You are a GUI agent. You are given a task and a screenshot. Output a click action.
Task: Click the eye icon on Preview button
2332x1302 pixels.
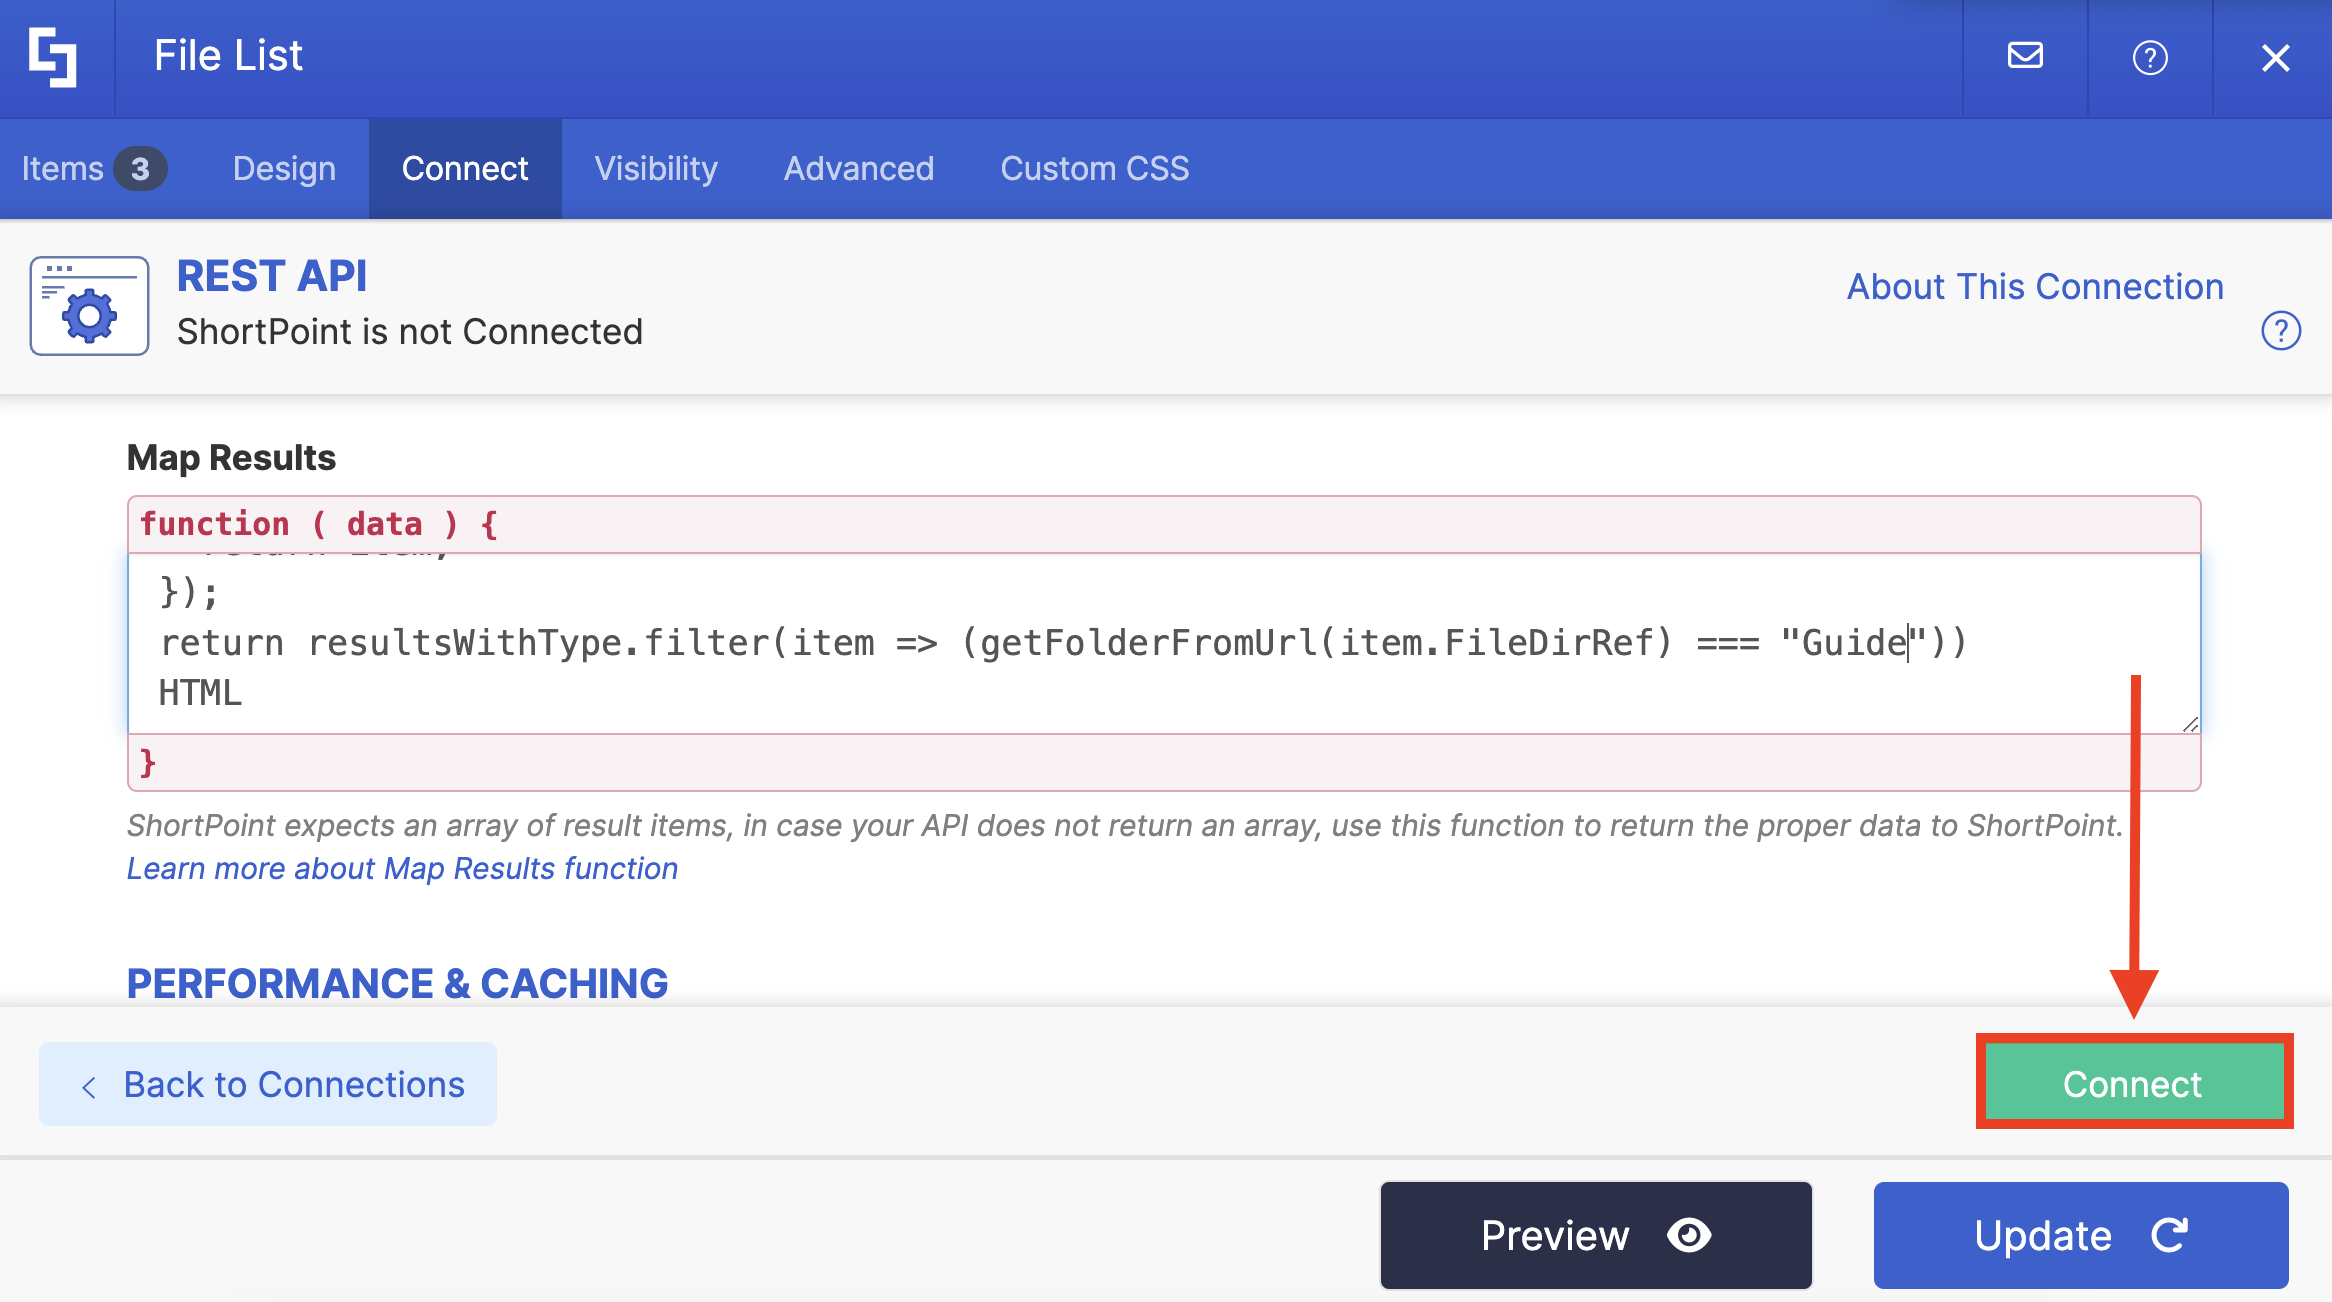click(x=1689, y=1235)
